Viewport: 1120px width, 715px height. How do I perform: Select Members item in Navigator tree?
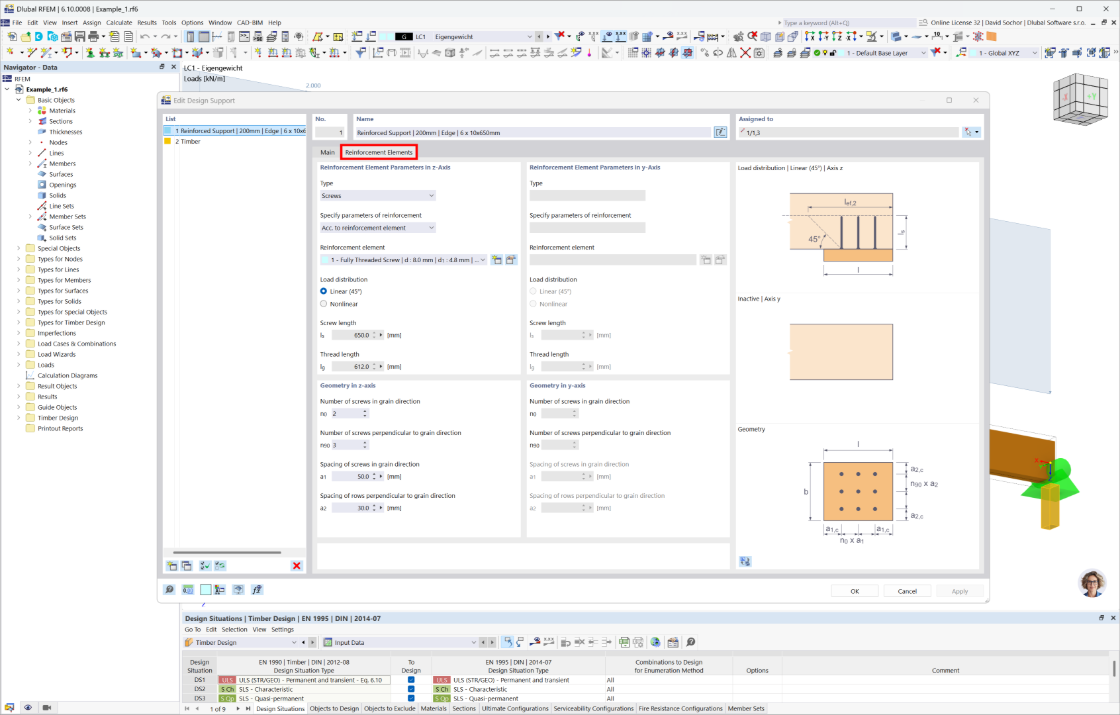62,164
